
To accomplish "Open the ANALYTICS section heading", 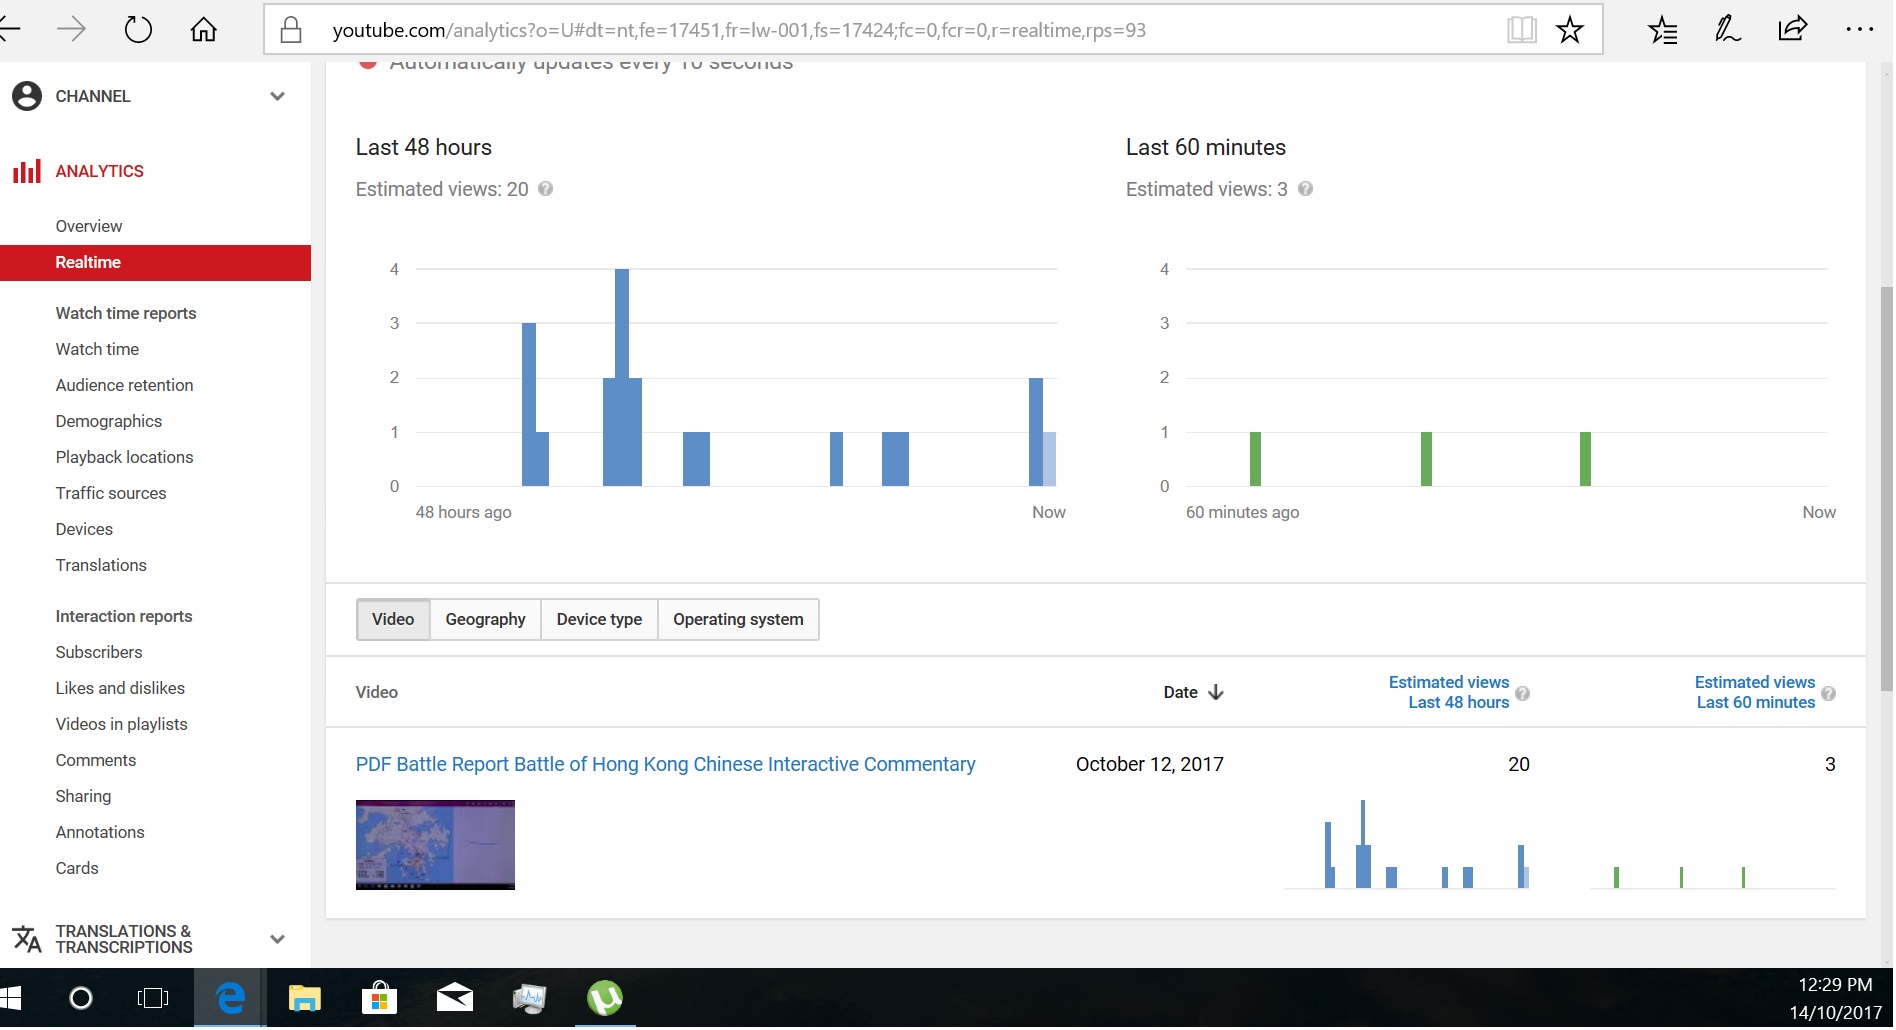I will 99,171.
